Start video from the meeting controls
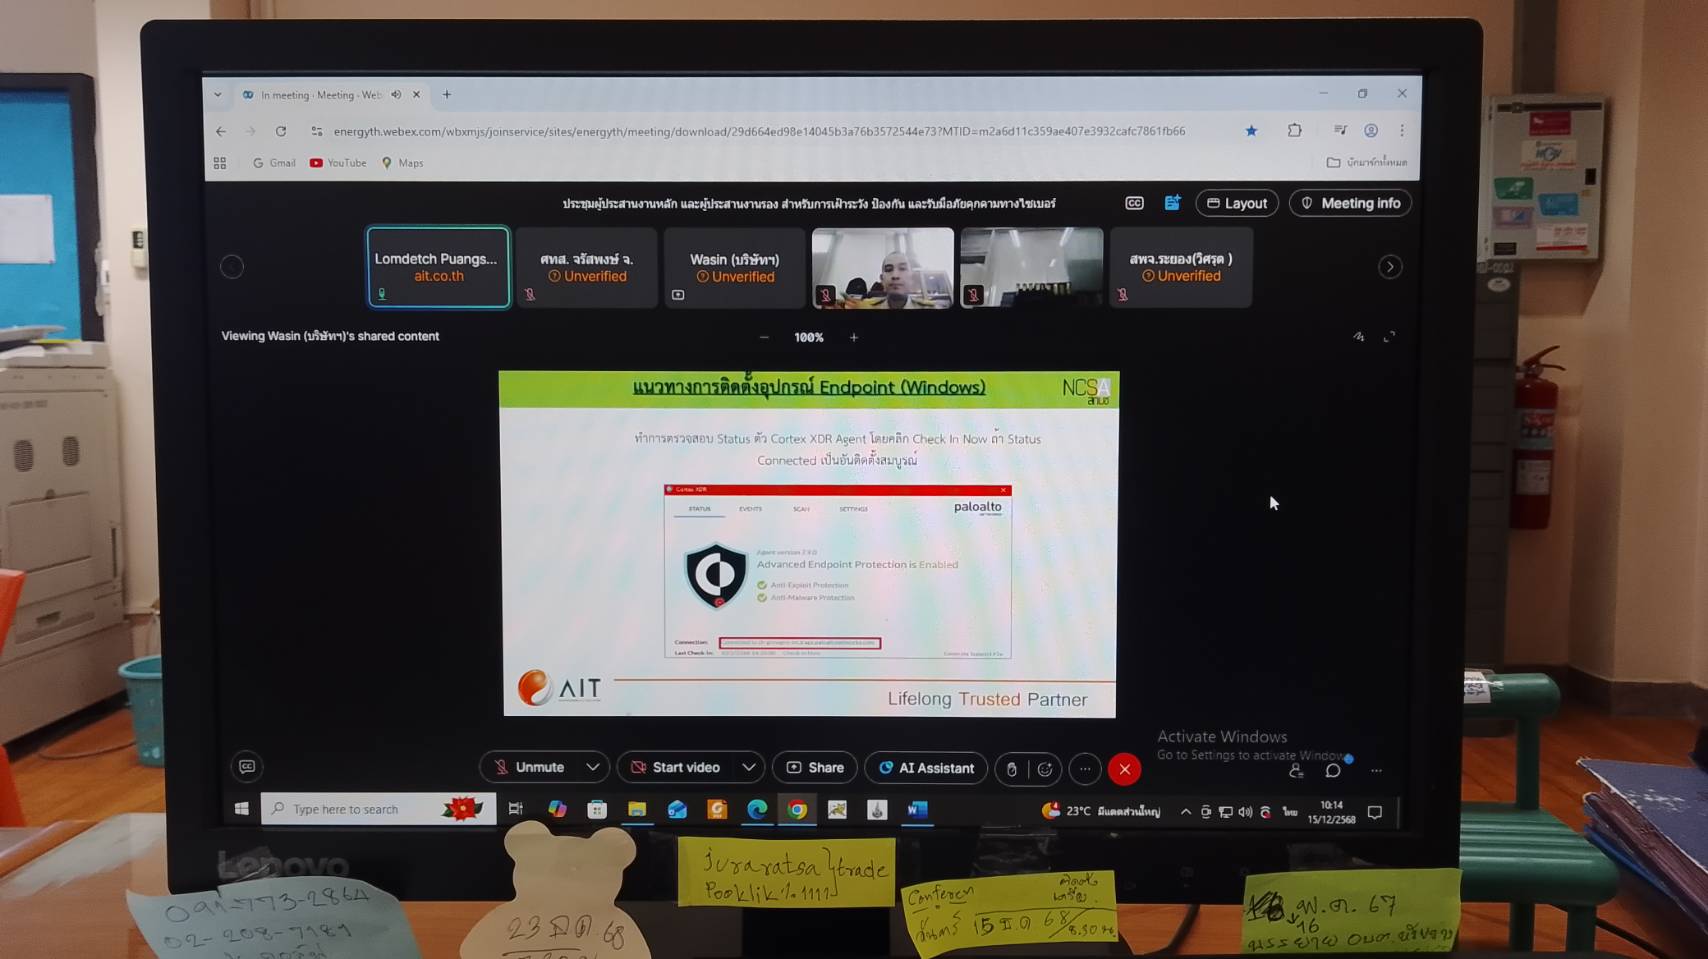Image resolution: width=1708 pixels, height=959 pixels. 675,767
